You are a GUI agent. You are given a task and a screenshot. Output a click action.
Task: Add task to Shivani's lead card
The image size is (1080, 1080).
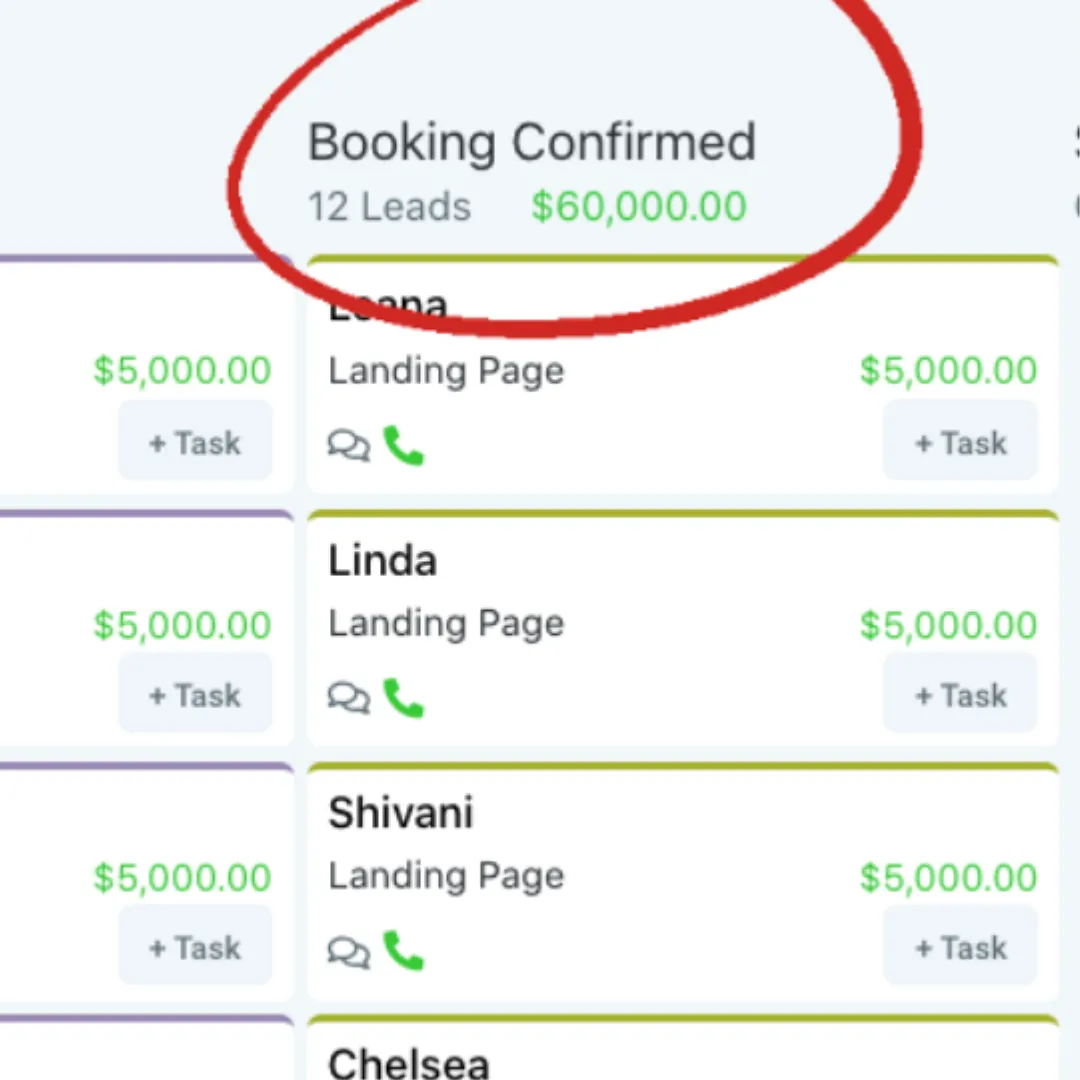coord(960,947)
